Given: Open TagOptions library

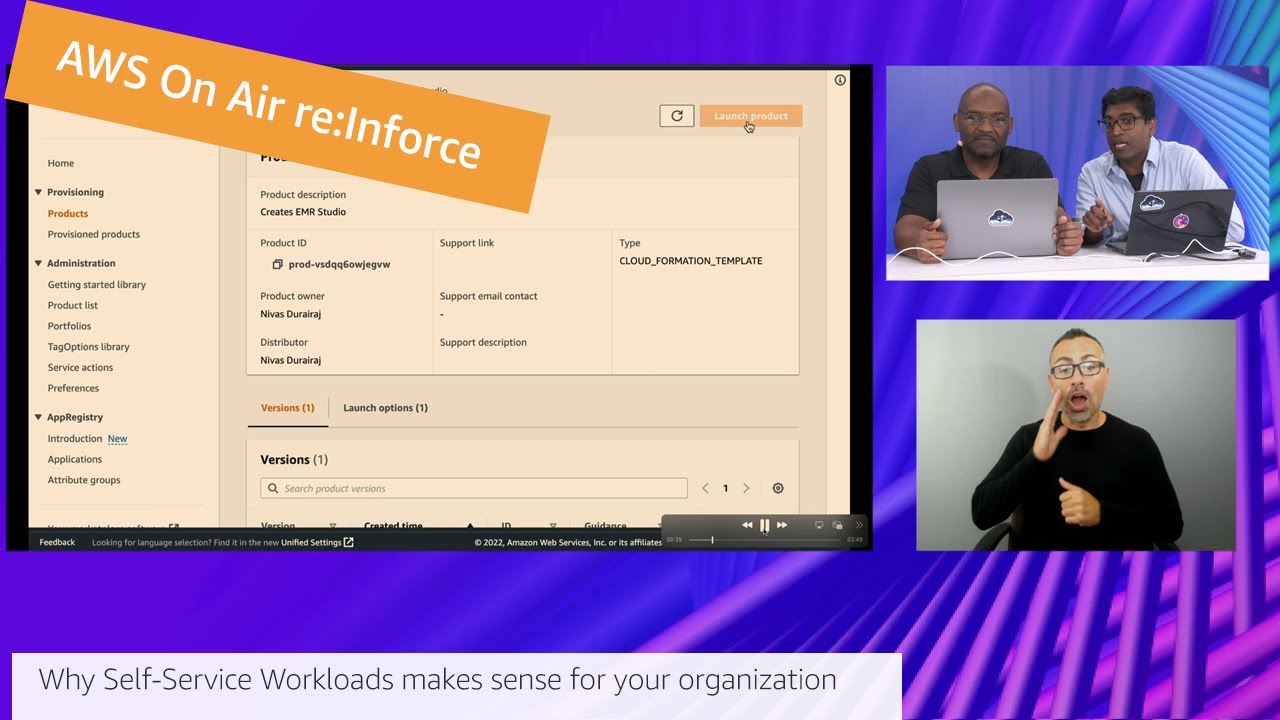Looking at the screenshot, I should tap(89, 347).
